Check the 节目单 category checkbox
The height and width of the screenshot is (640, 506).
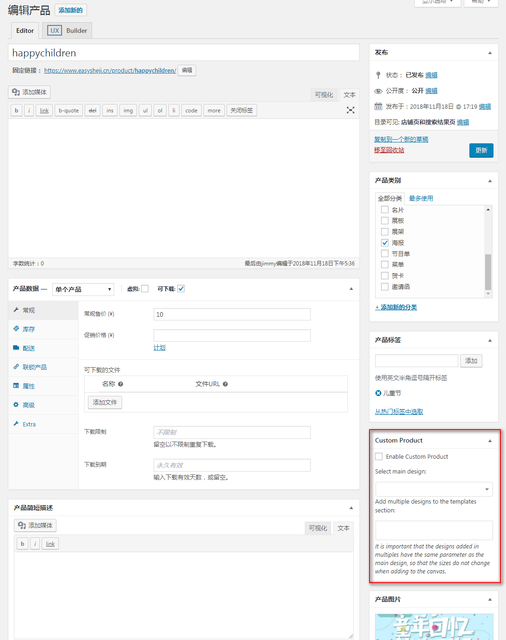(x=384, y=253)
